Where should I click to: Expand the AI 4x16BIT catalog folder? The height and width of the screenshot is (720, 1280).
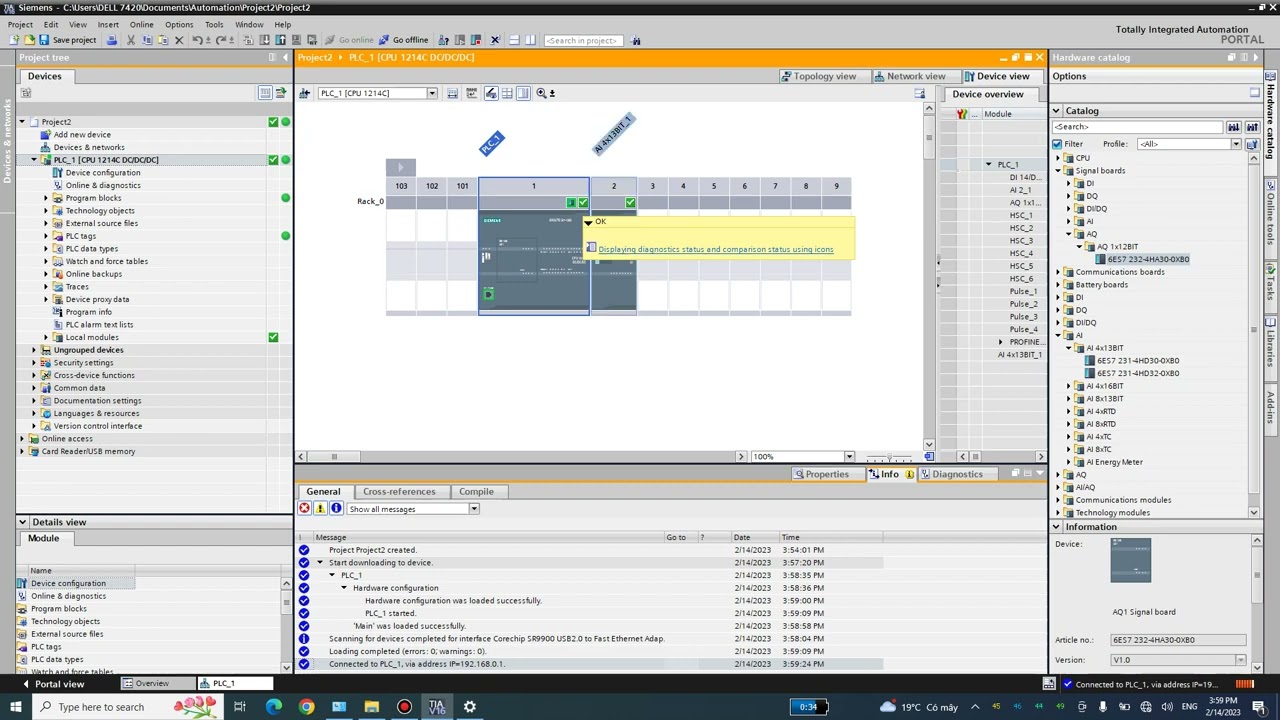(x=1068, y=386)
